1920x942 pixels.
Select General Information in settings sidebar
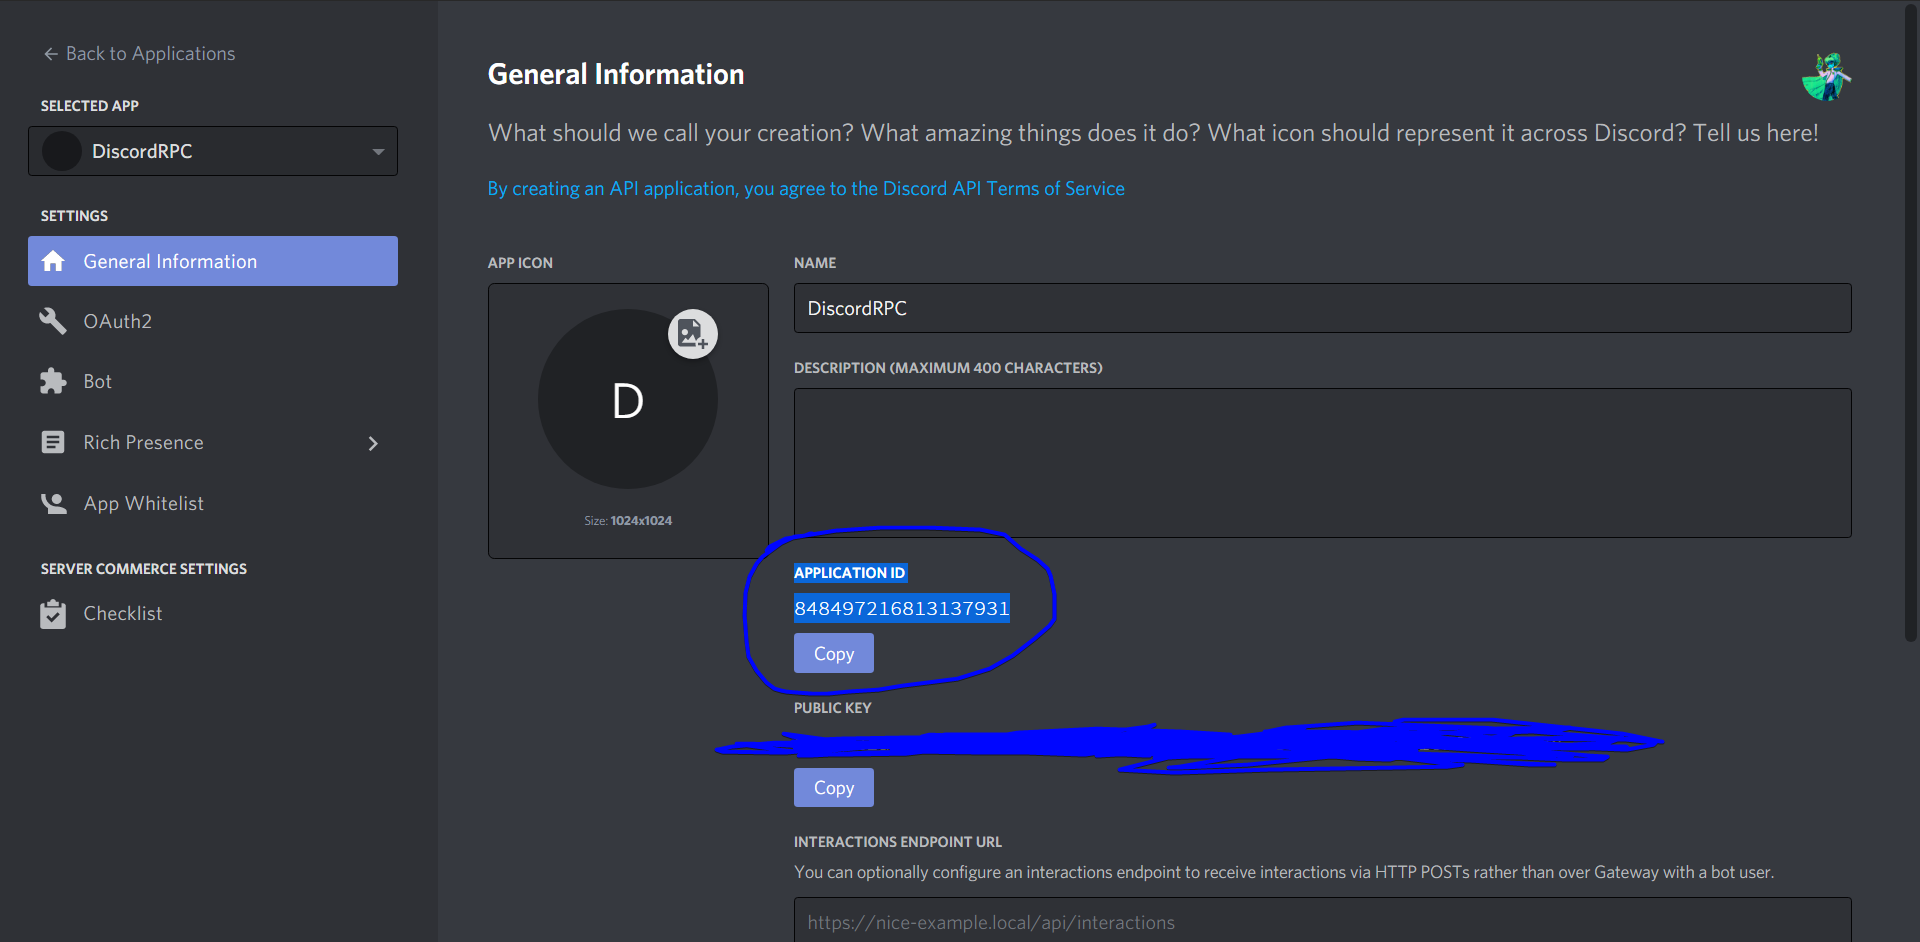(213, 261)
